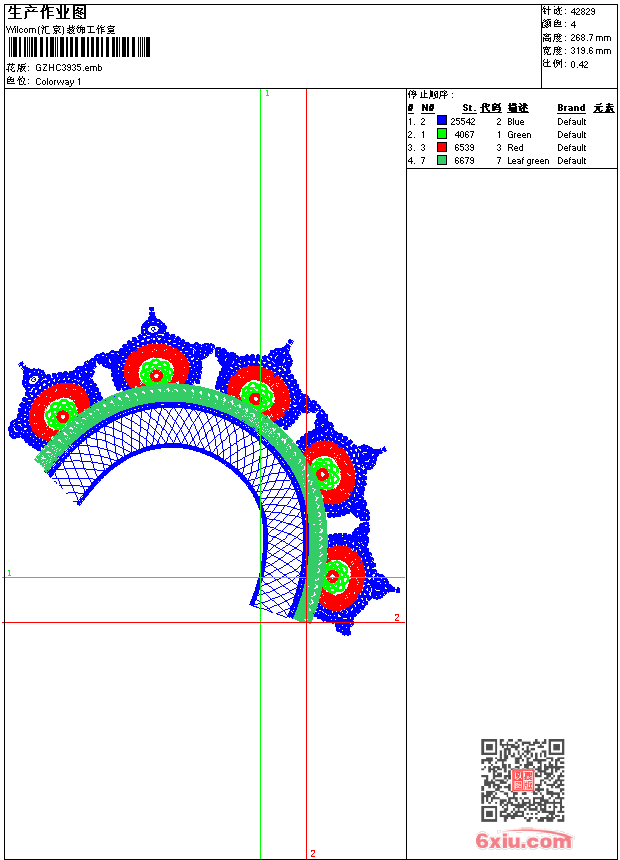620x860 pixels.
Task: Click the barcode under the Wilcom title
Action: tap(79, 47)
